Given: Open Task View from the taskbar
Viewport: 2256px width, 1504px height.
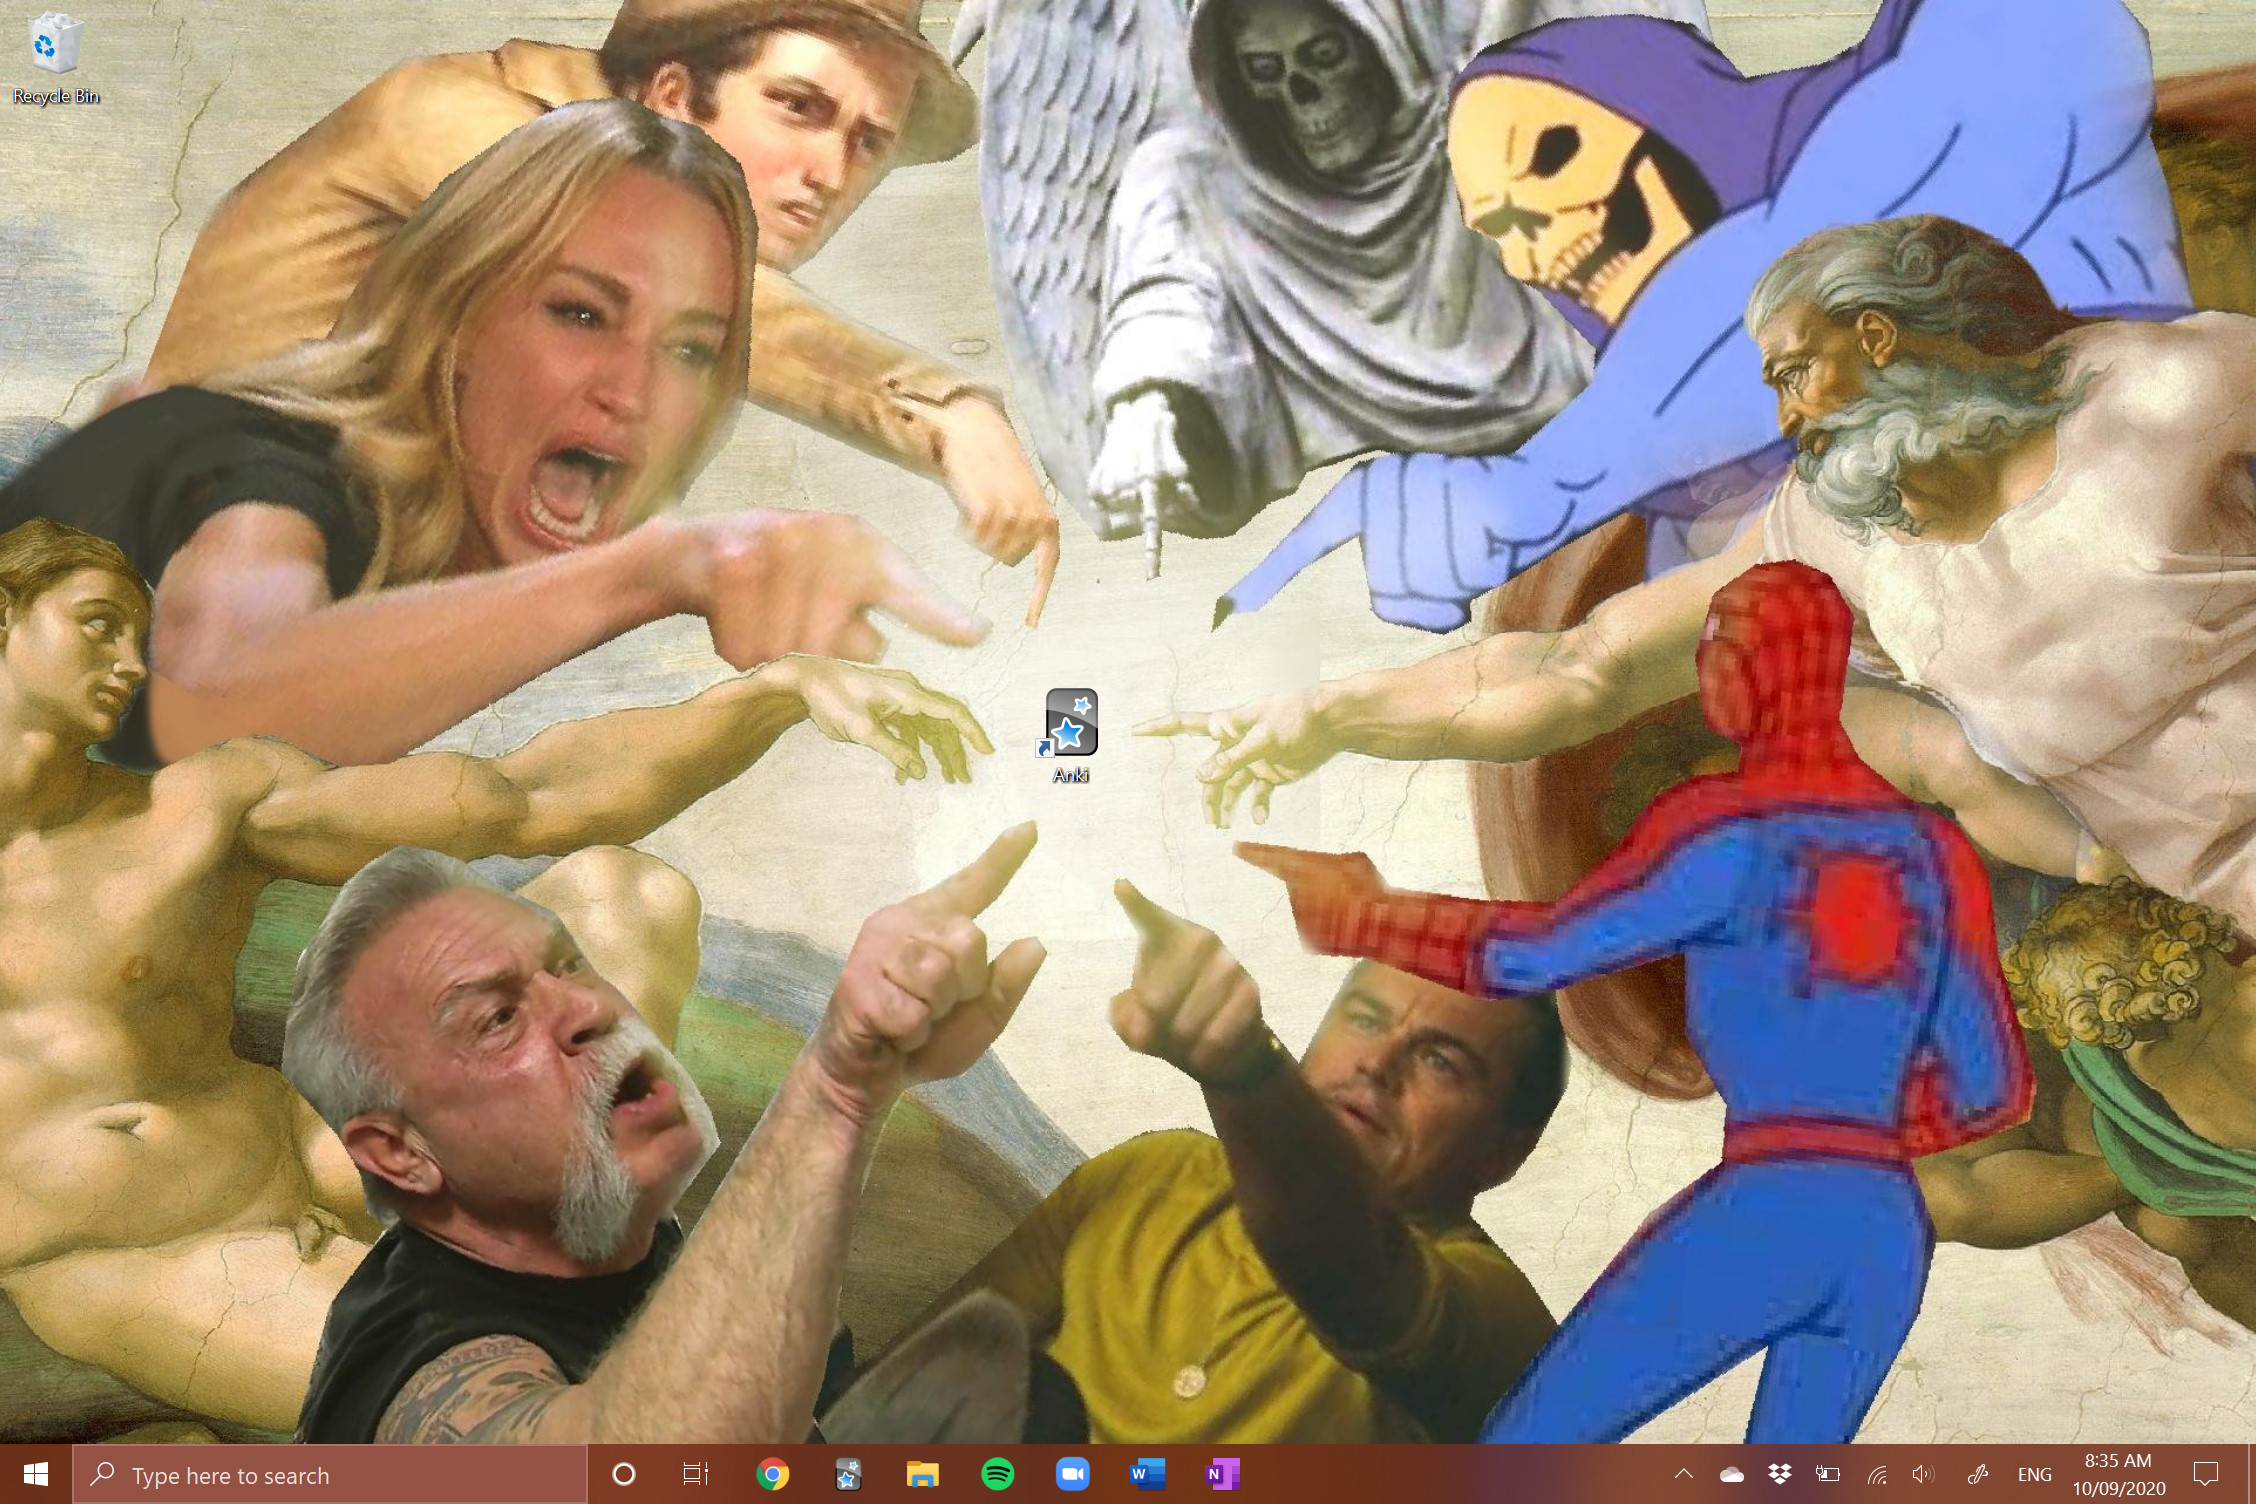Looking at the screenshot, I should (696, 1474).
